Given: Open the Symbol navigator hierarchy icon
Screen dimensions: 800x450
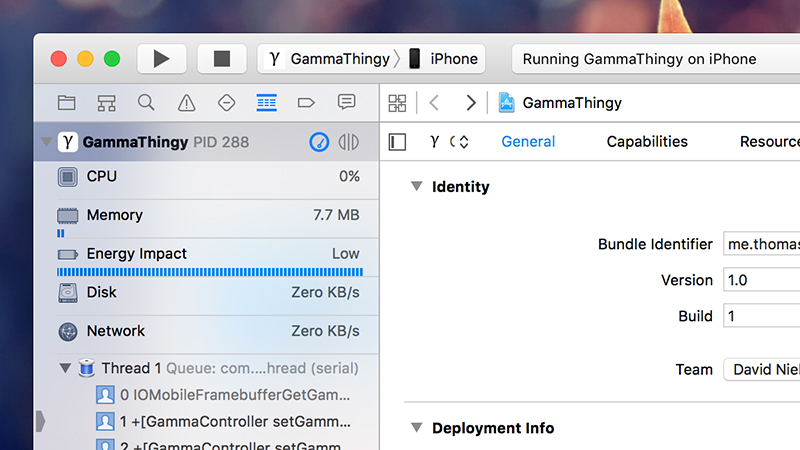Looking at the screenshot, I should (106, 103).
